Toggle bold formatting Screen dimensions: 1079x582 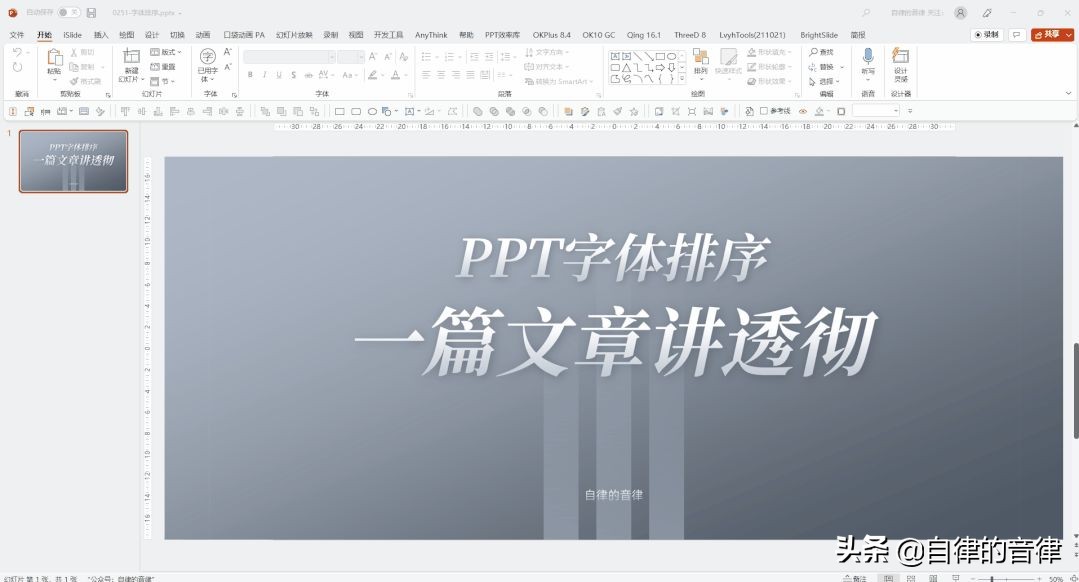tap(251, 75)
